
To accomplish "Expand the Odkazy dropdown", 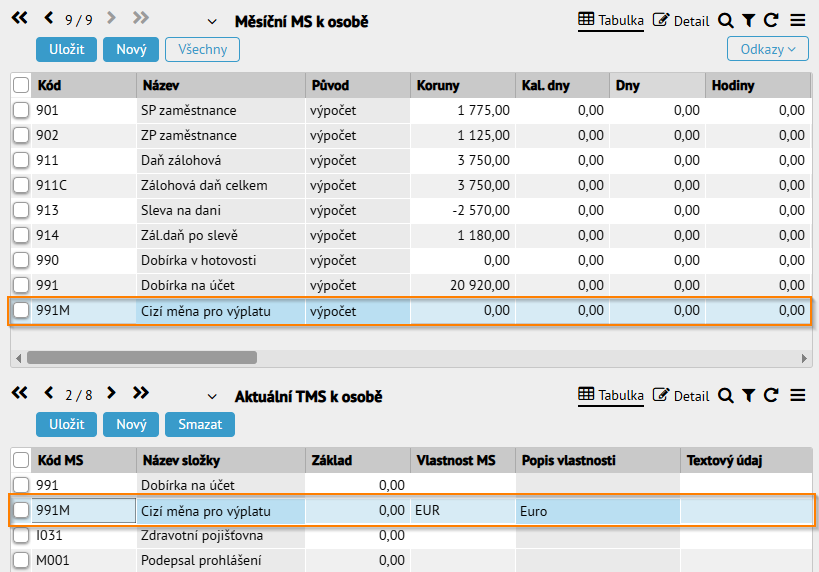I will 768,49.
